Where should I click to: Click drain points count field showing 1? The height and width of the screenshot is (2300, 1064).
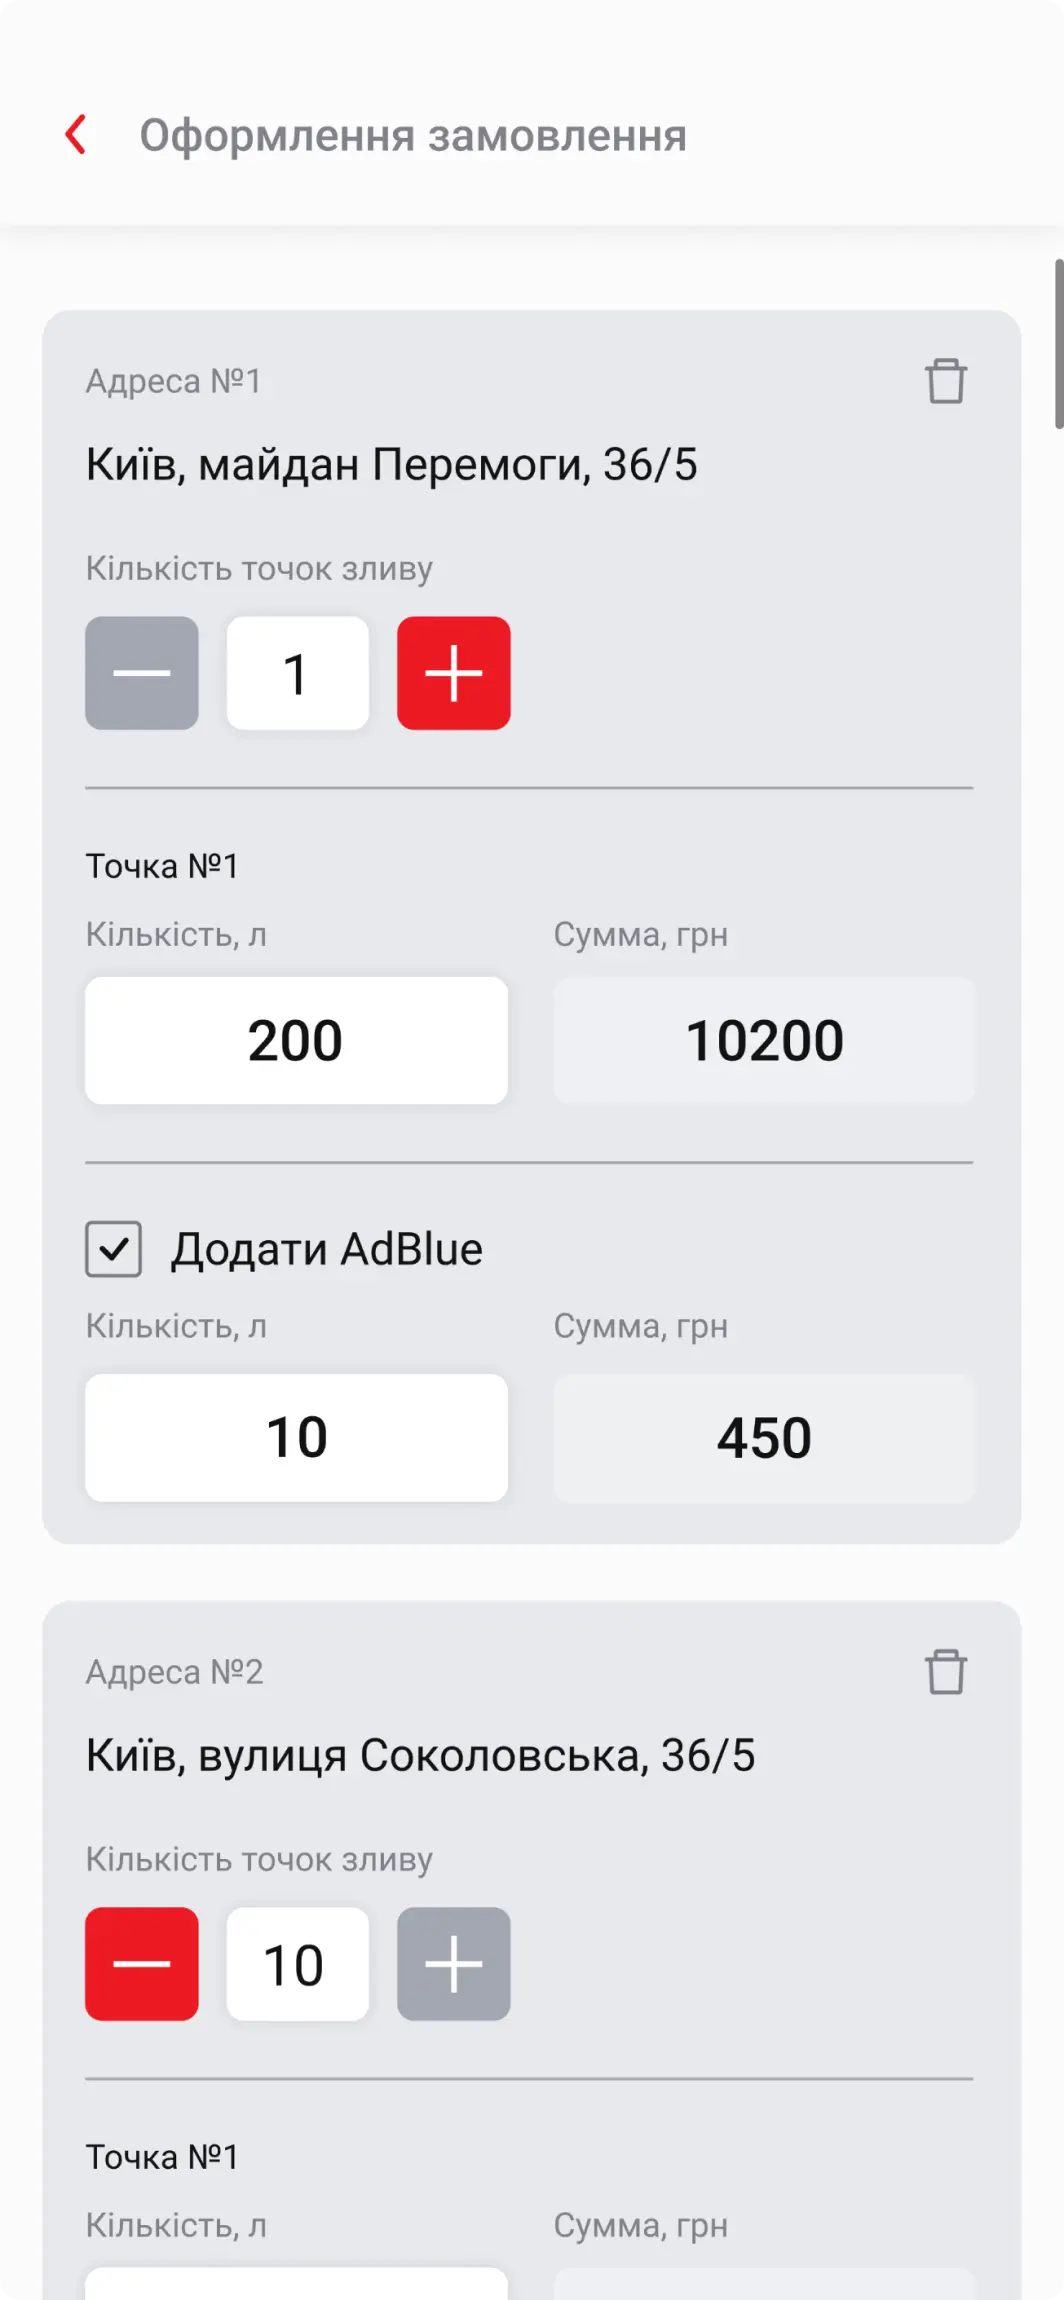tap(297, 673)
